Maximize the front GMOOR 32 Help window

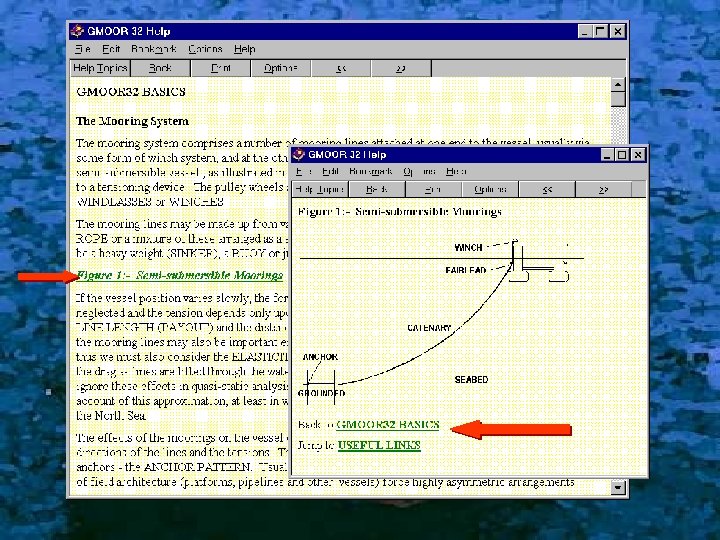622,155
